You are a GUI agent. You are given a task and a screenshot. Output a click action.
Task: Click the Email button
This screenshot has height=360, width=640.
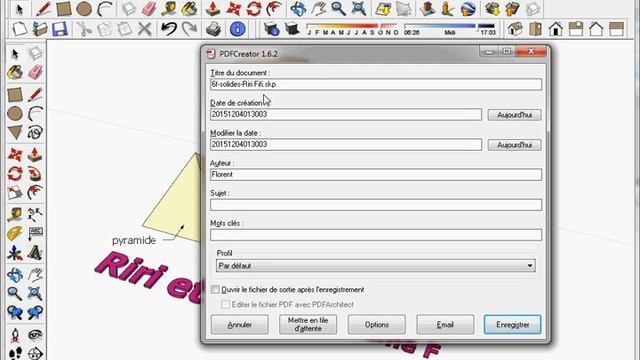(x=445, y=324)
